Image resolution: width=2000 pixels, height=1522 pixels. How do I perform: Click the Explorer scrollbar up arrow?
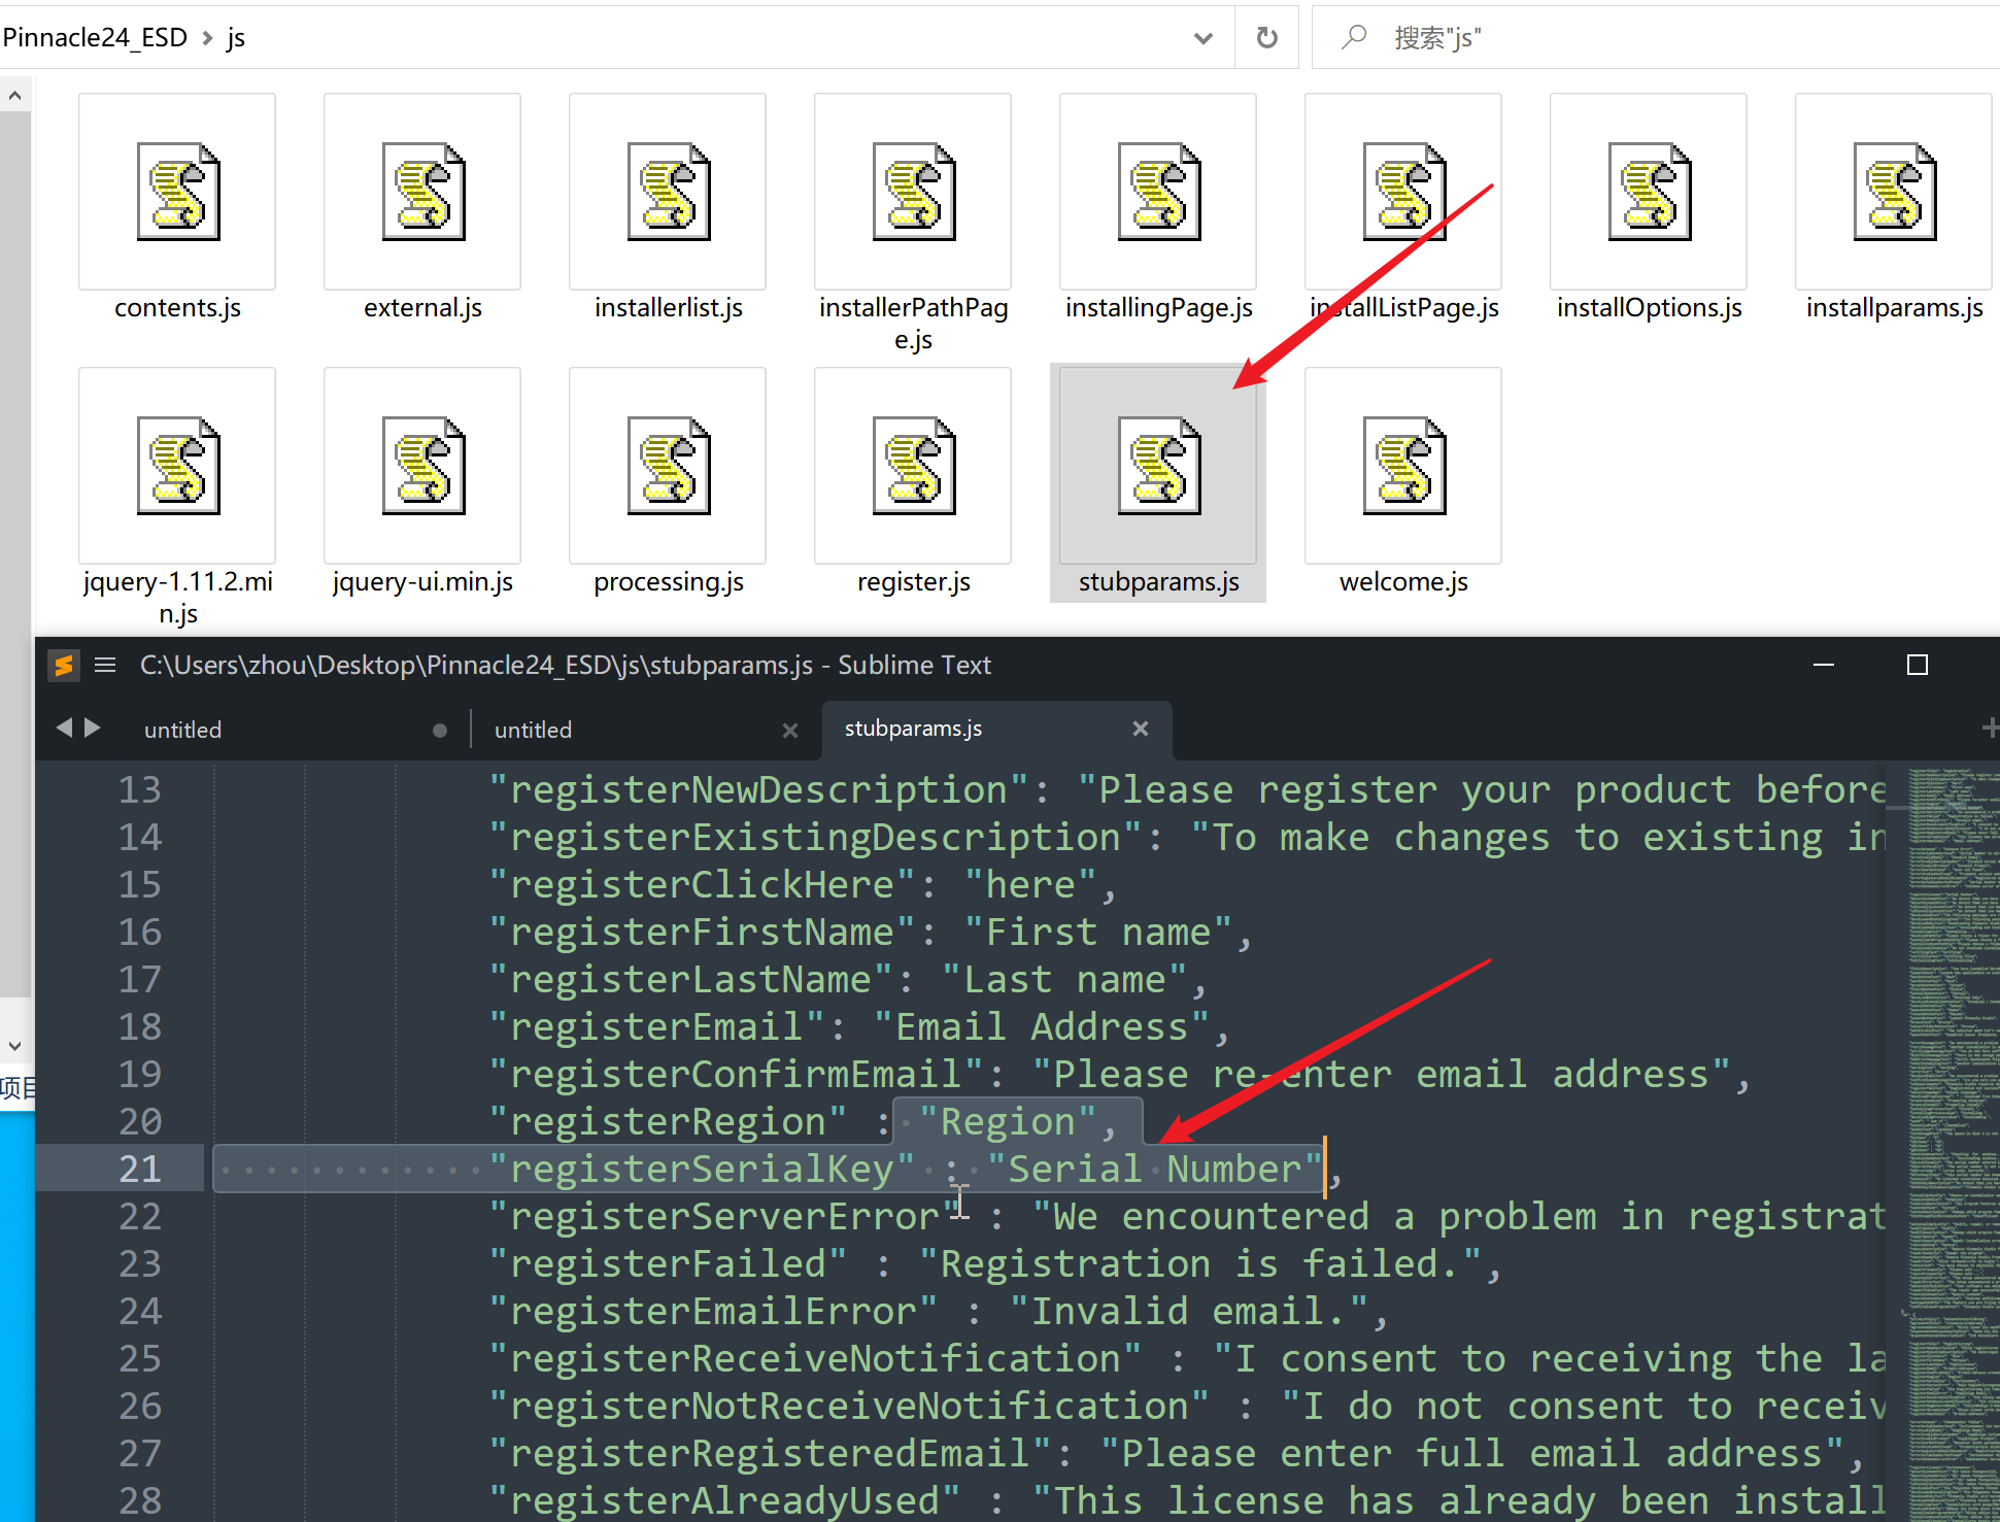tap(15, 96)
